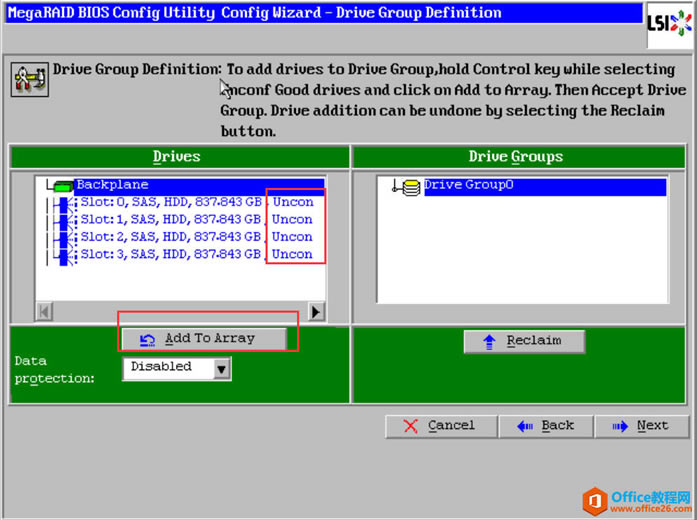Click scroll left arrow in Drives list
This screenshot has width=697, height=520.
pos(44,312)
